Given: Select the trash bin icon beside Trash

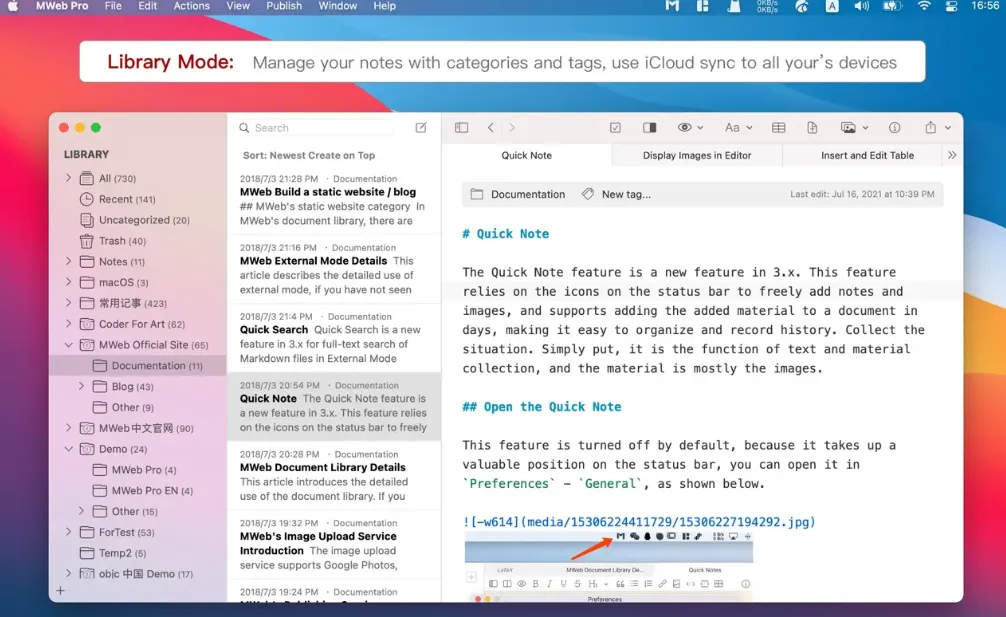Looking at the screenshot, I should (87, 241).
